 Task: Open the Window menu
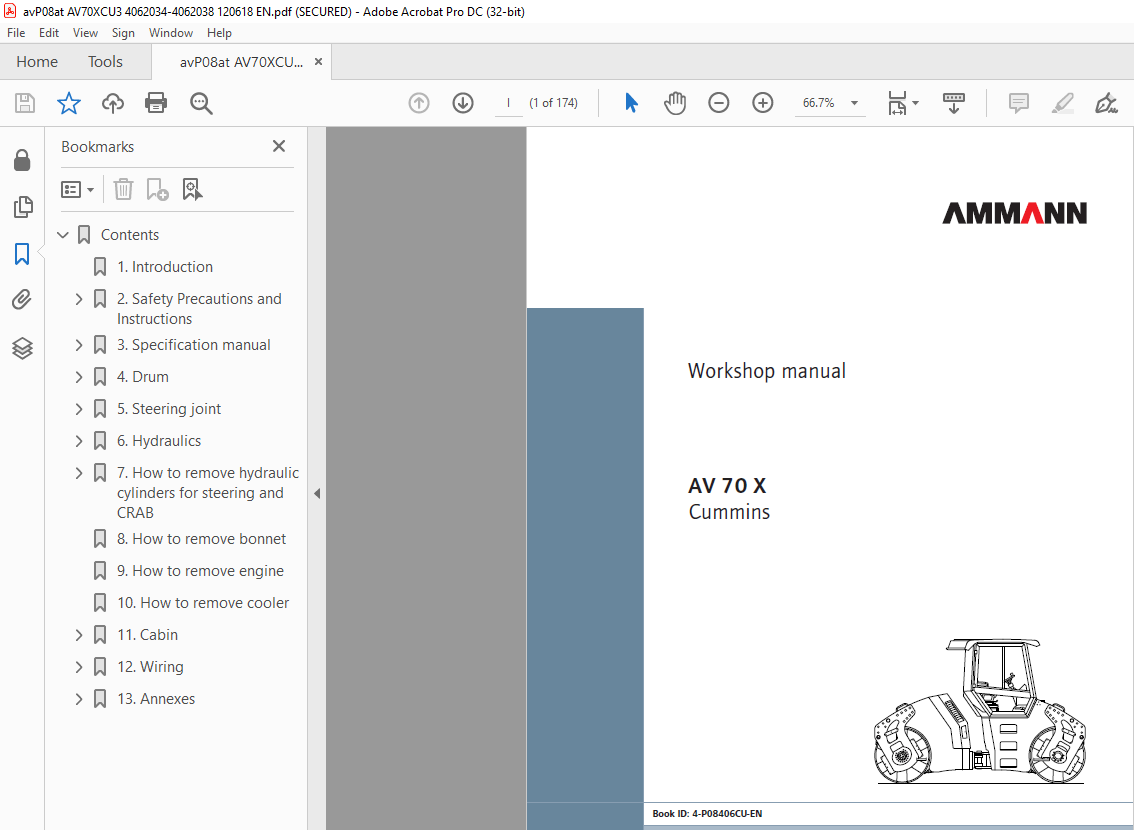(x=171, y=33)
